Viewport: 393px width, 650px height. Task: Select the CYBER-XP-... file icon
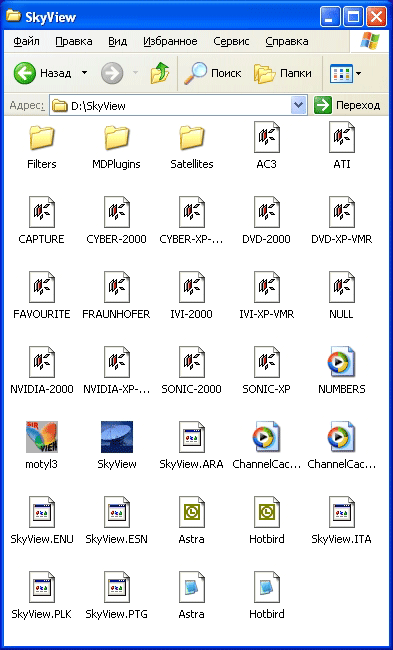pyautogui.click(x=192, y=212)
